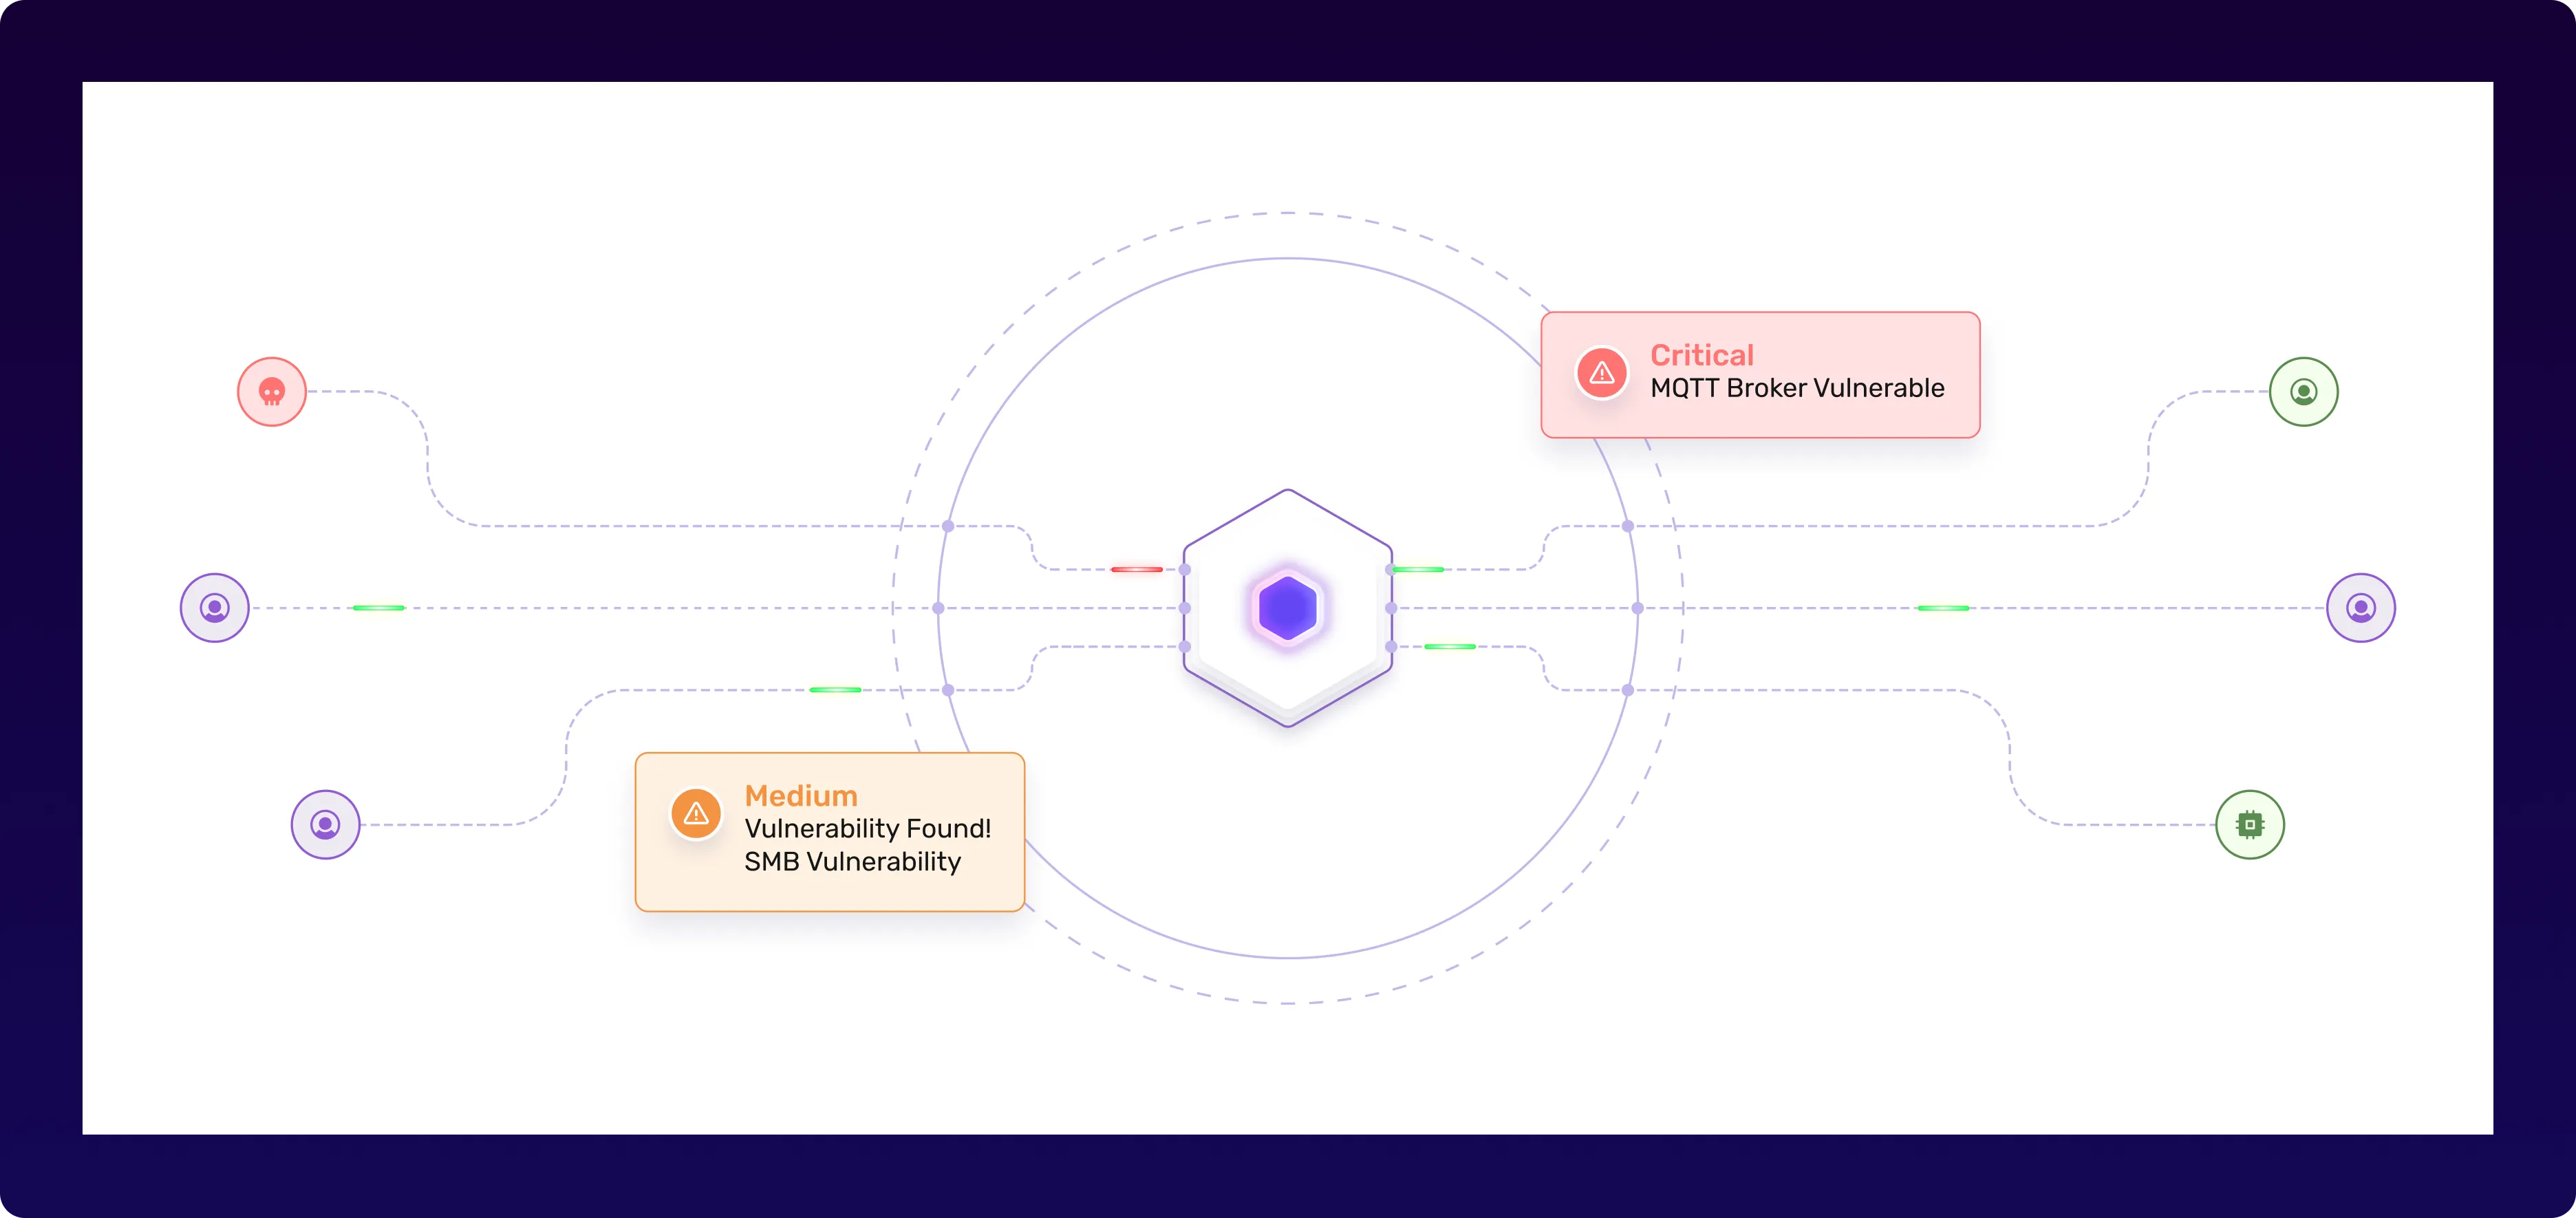This screenshot has width=2576, height=1218.
Task: Select the far-right purple user node
Action: tap(2360, 608)
